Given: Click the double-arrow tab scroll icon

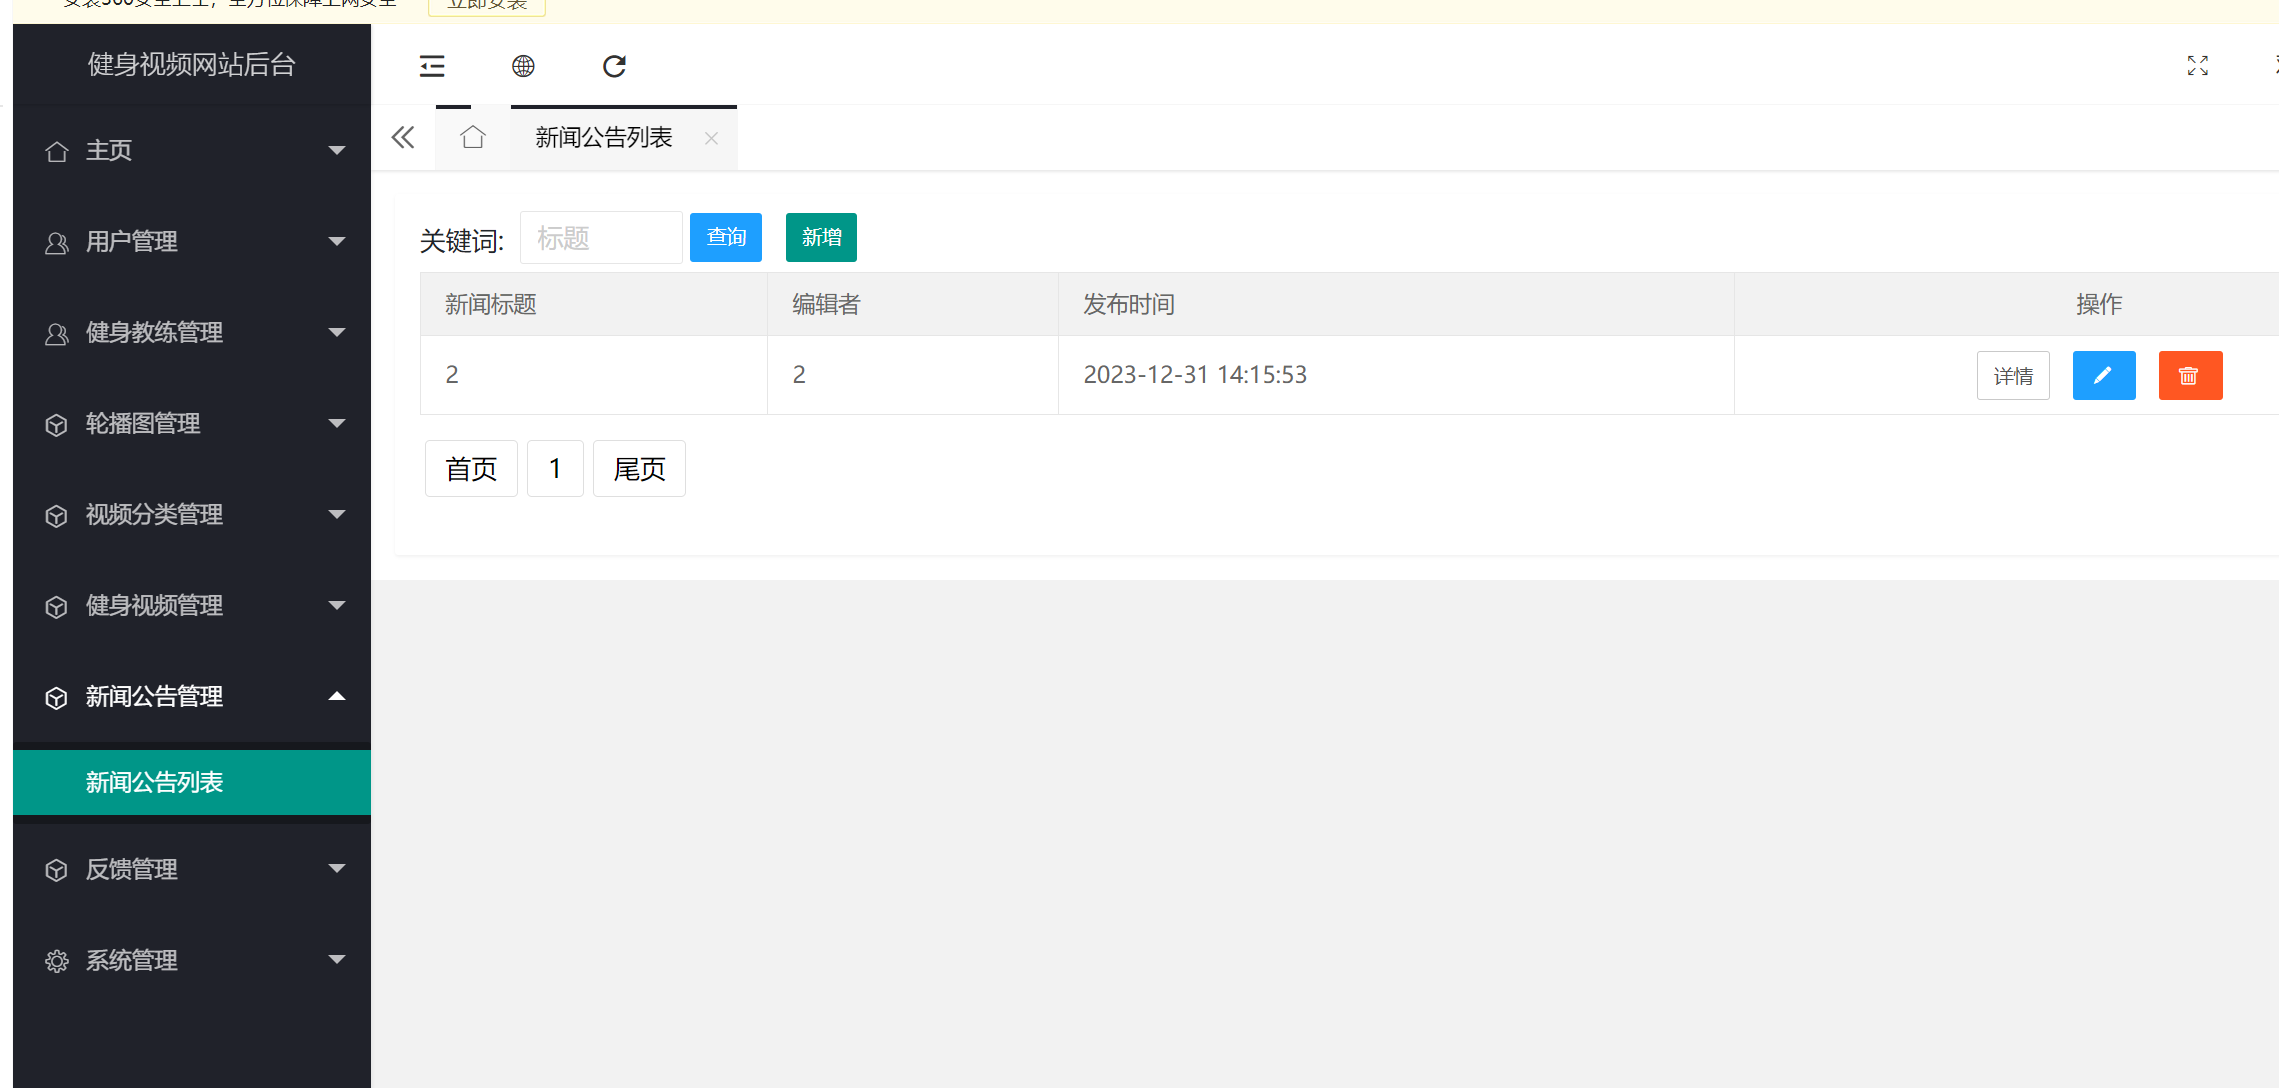Looking at the screenshot, I should click(x=403, y=137).
